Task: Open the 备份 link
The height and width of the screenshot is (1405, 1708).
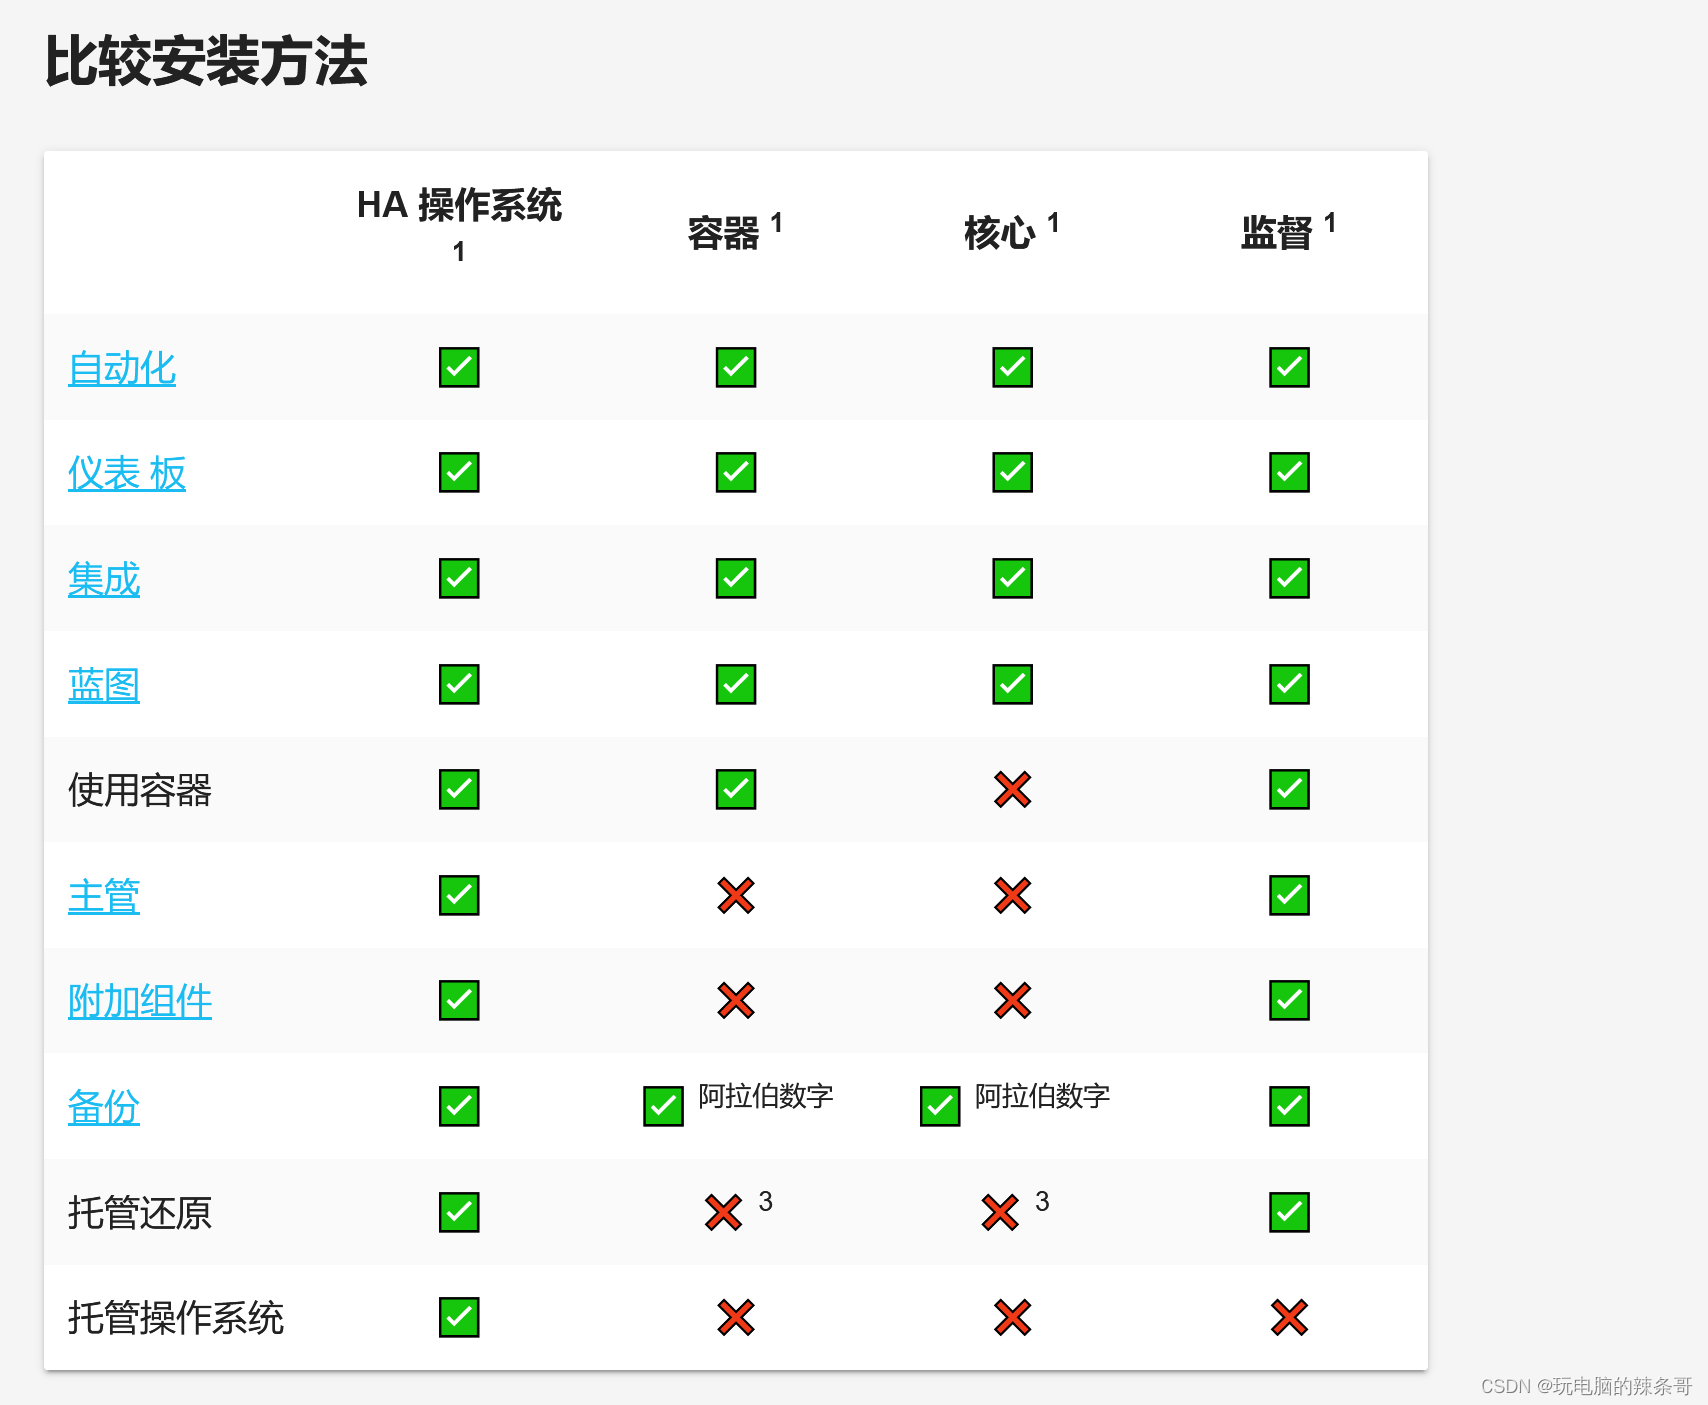Action: tap(104, 1107)
